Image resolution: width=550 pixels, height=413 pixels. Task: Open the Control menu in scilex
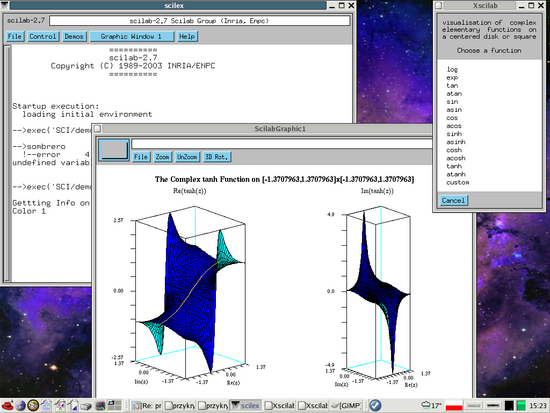(x=42, y=36)
